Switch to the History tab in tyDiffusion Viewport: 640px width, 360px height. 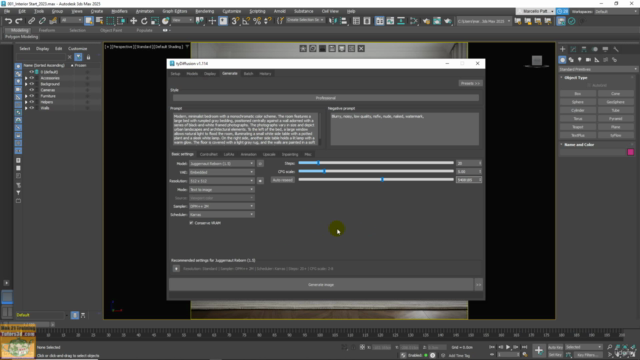click(265, 74)
